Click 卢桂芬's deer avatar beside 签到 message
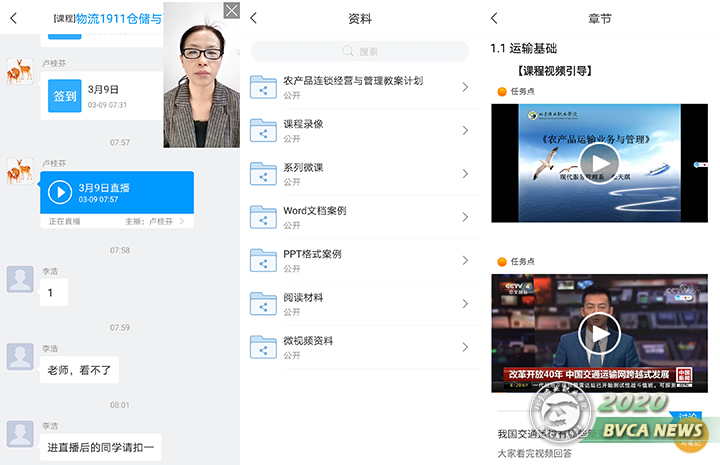Image resolution: width=720 pixels, height=465 pixels. [20, 71]
